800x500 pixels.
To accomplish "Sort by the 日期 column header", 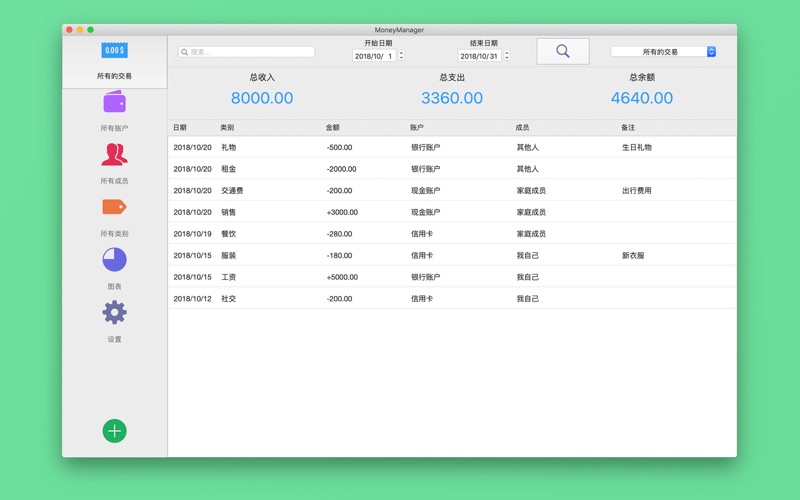I will coord(180,128).
